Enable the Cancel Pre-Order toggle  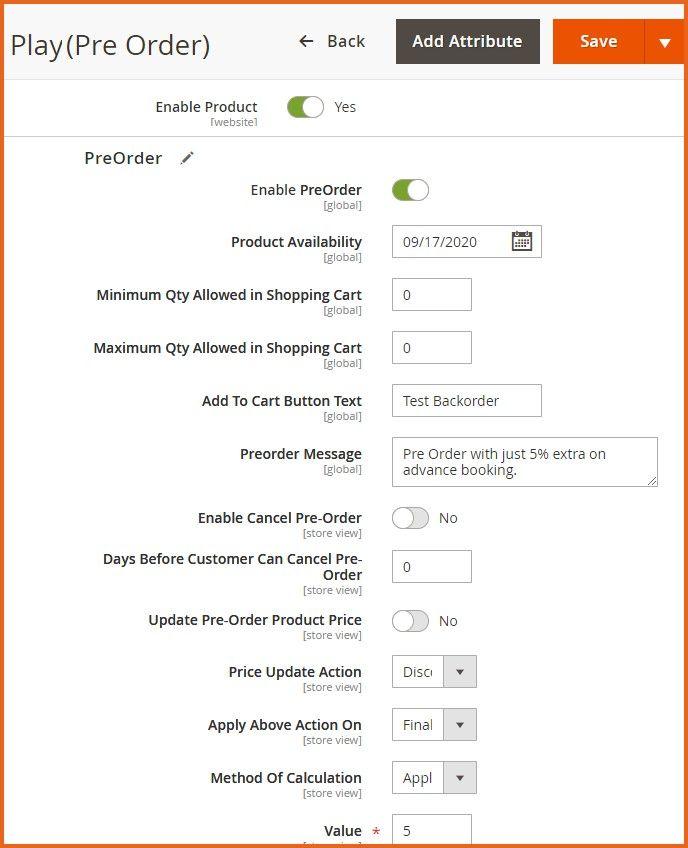point(410,518)
